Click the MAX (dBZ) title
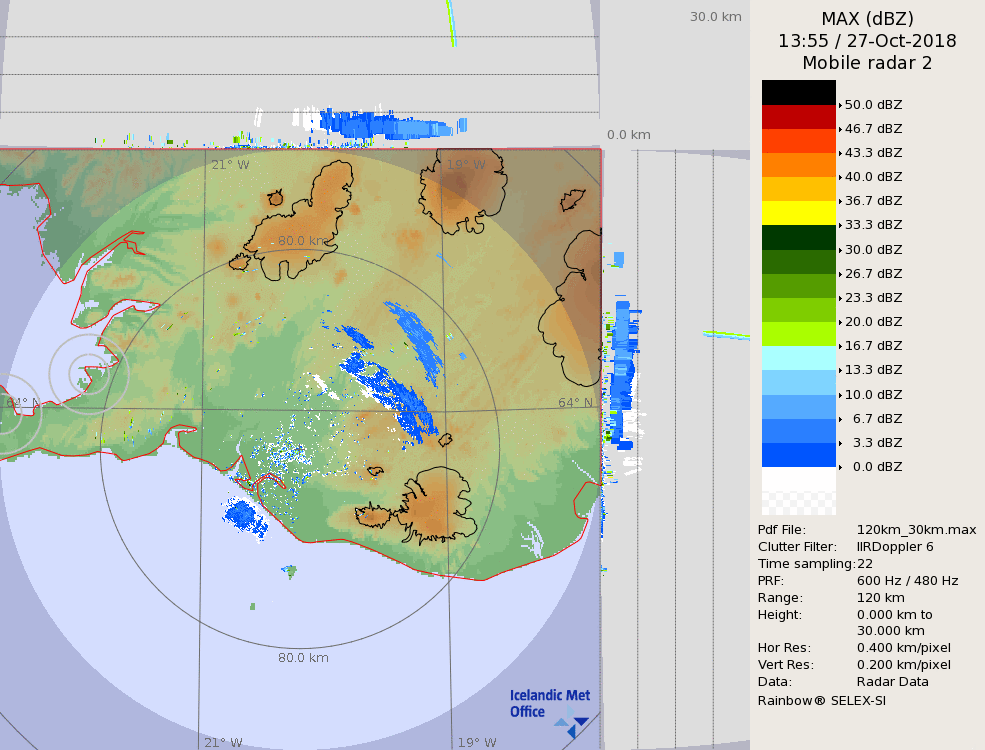 (x=867, y=18)
